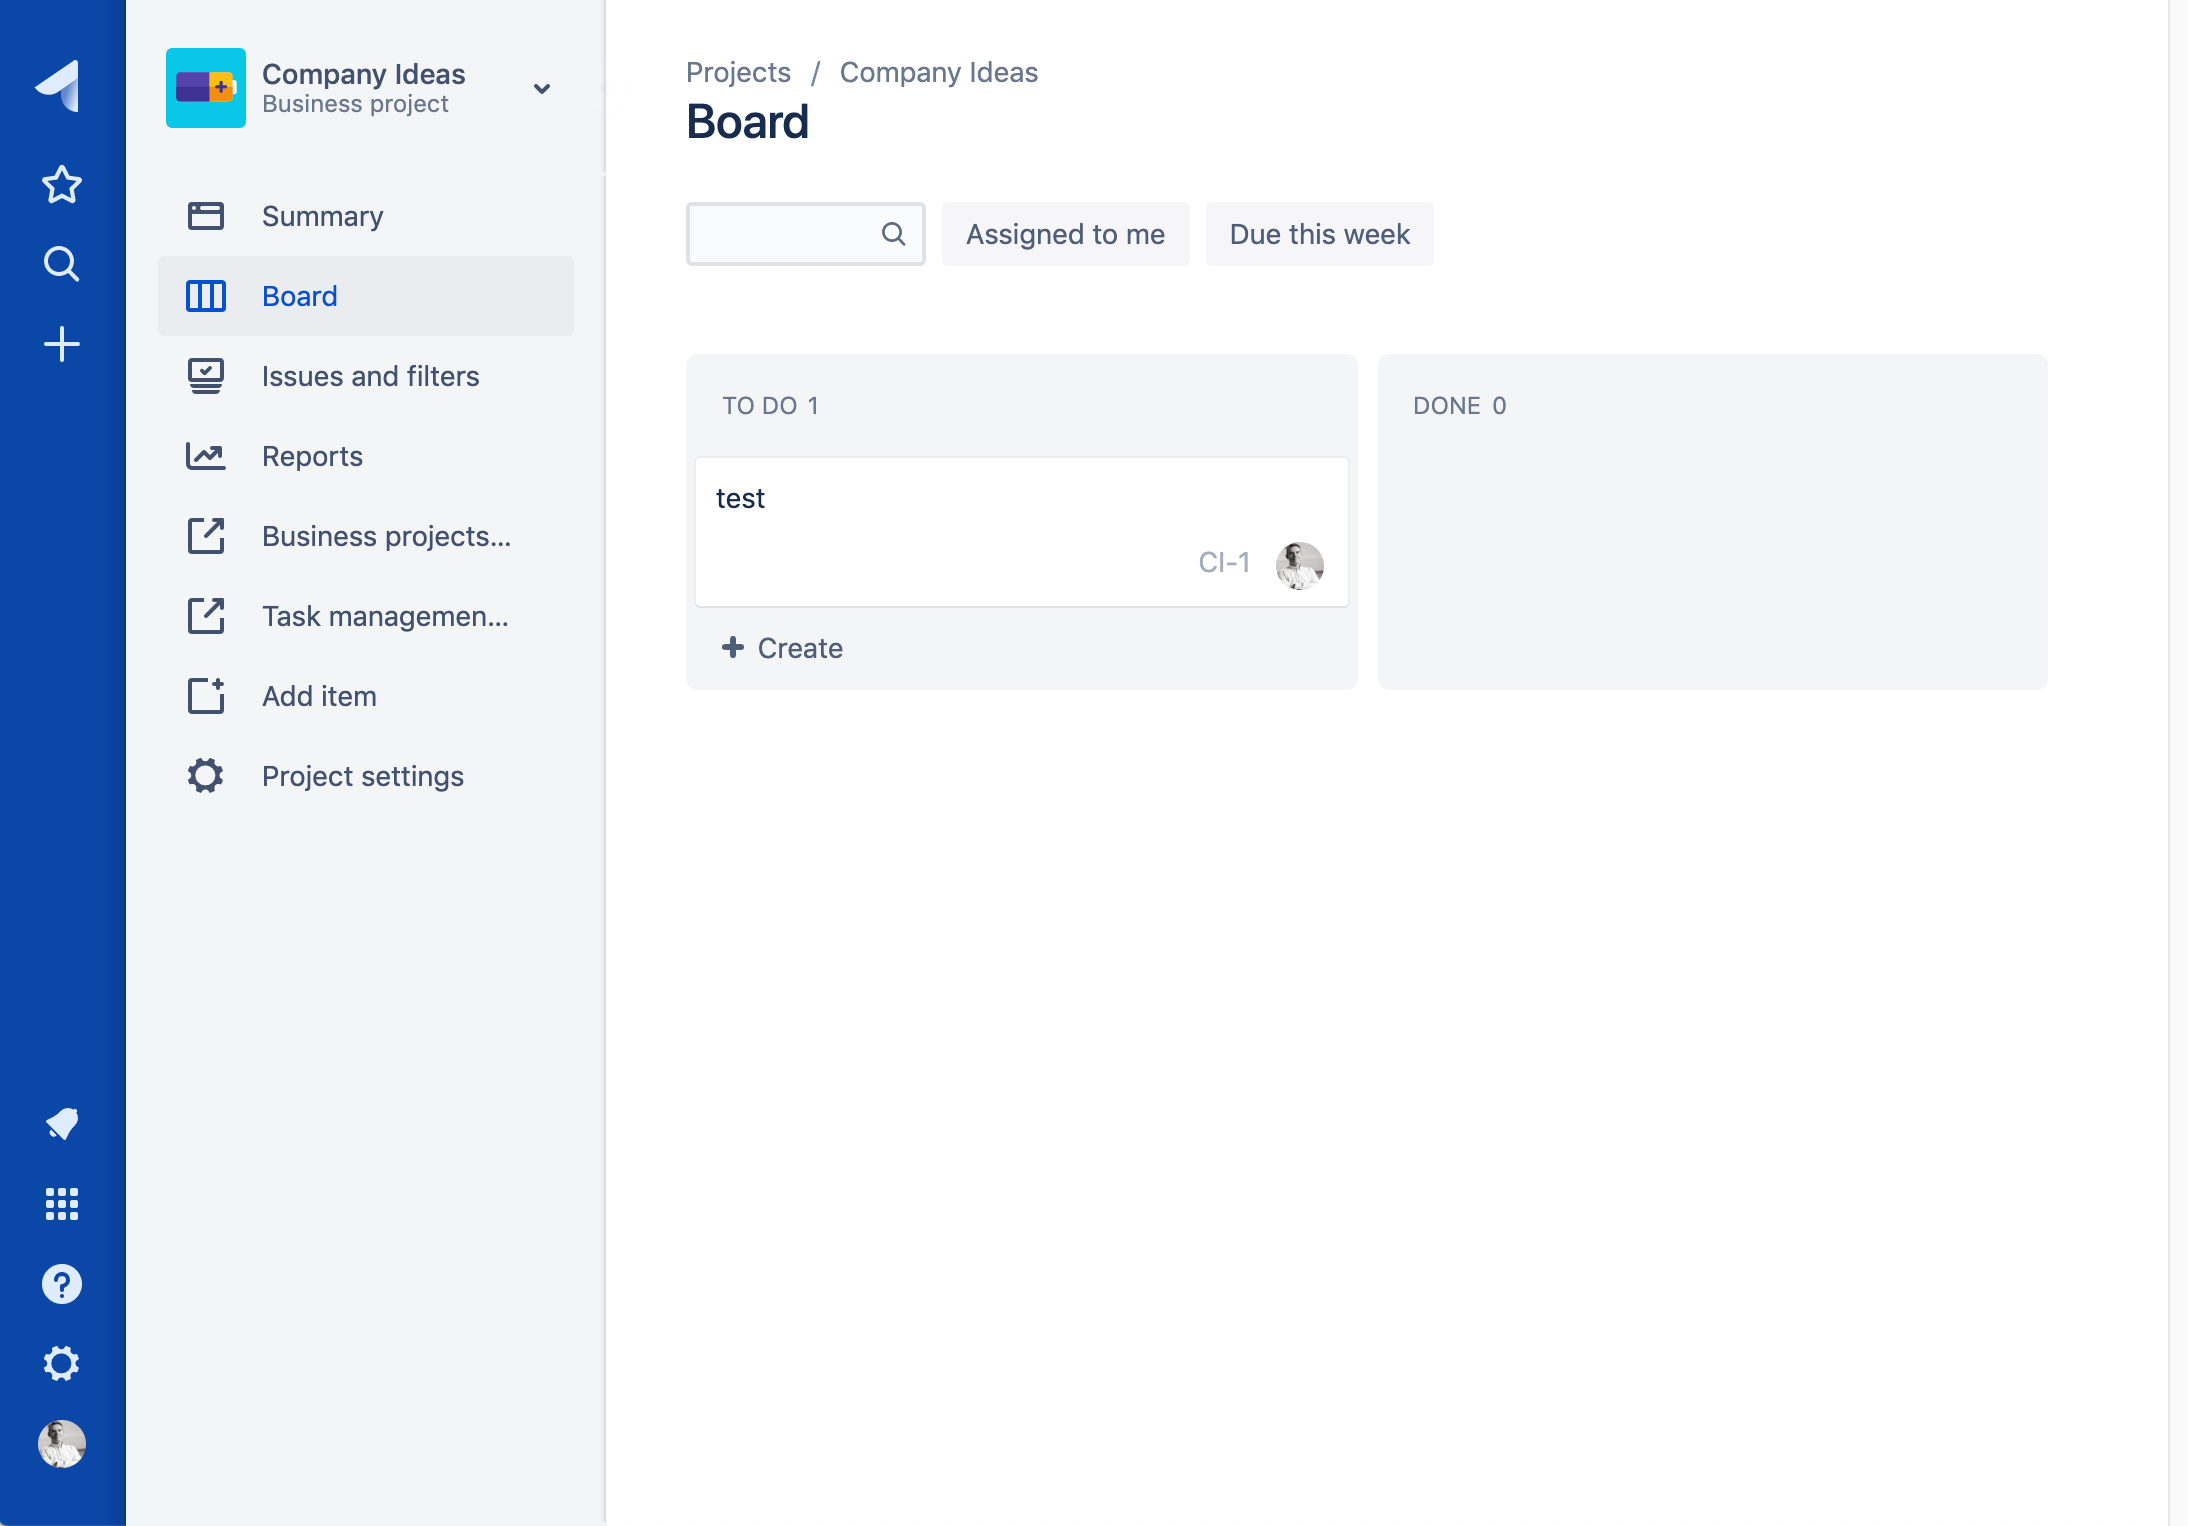The image size is (2188, 1526).
Task: Click the plus create icon in sidebar
Action: pyautogui.click(x=61, y=344)
